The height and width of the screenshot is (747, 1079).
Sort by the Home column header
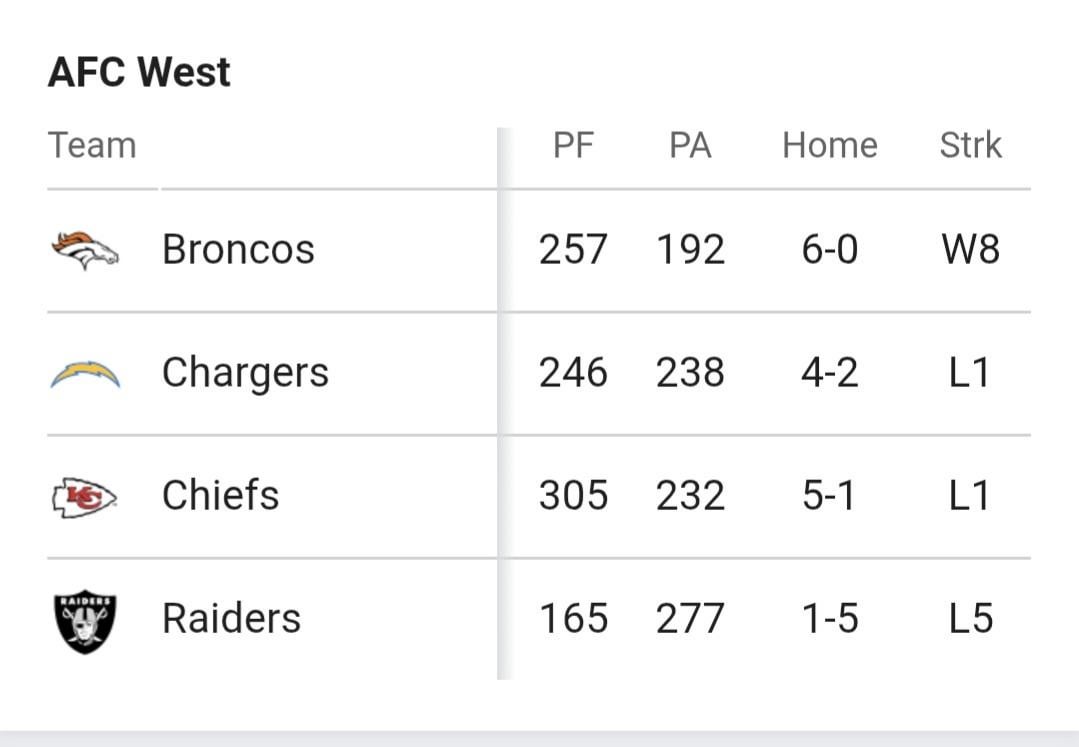[x=829, y=145]
